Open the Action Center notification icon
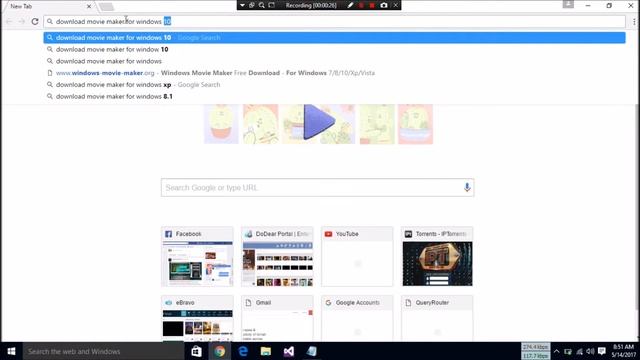The height and width of the screenshot is (360, 640). (x=602, y=351)
